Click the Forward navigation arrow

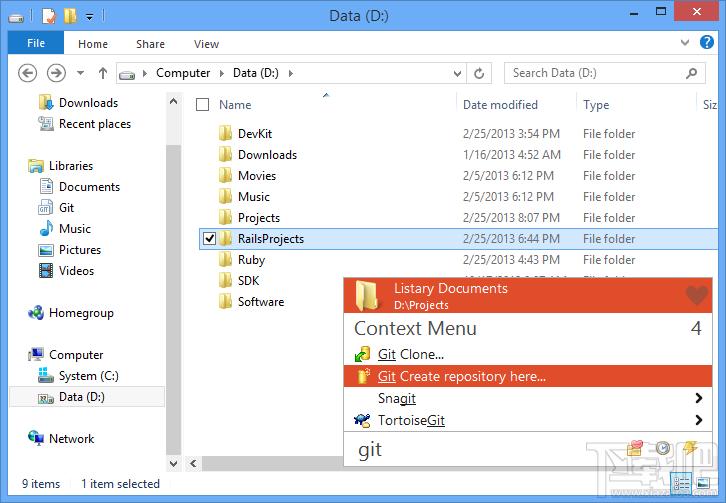coord(56,73)
